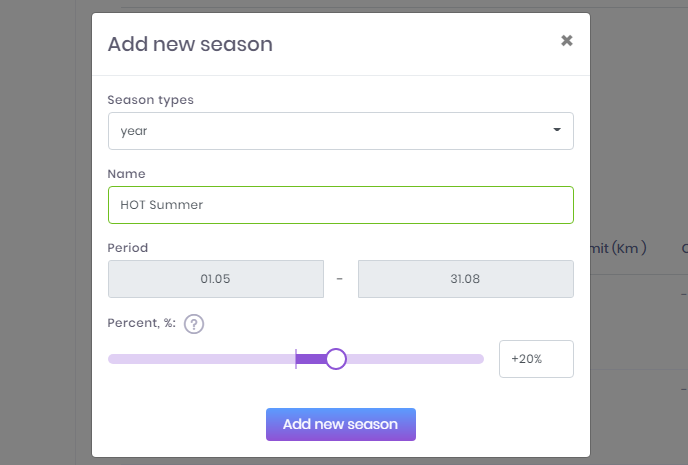The height and width of the screenshot is (465, 688).
Task: Click the Percent, %: label
Action: pos(139,324)
